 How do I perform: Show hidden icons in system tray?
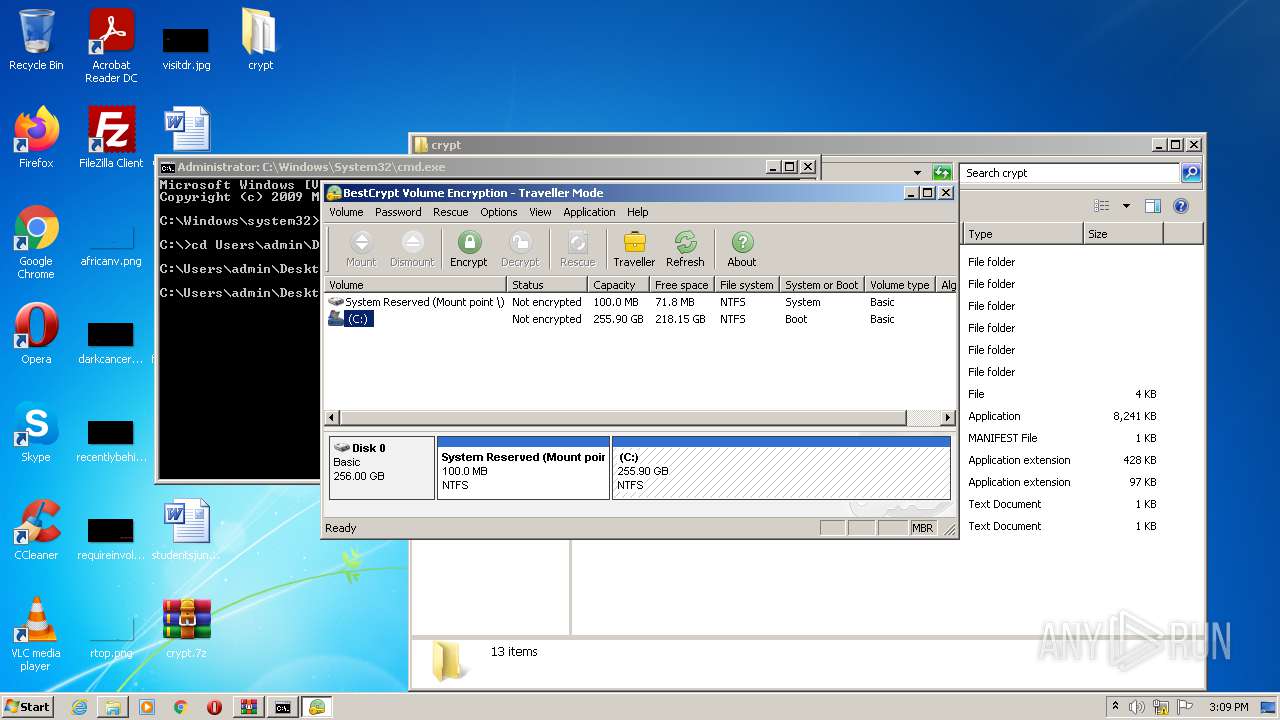tap(1115, 707)
